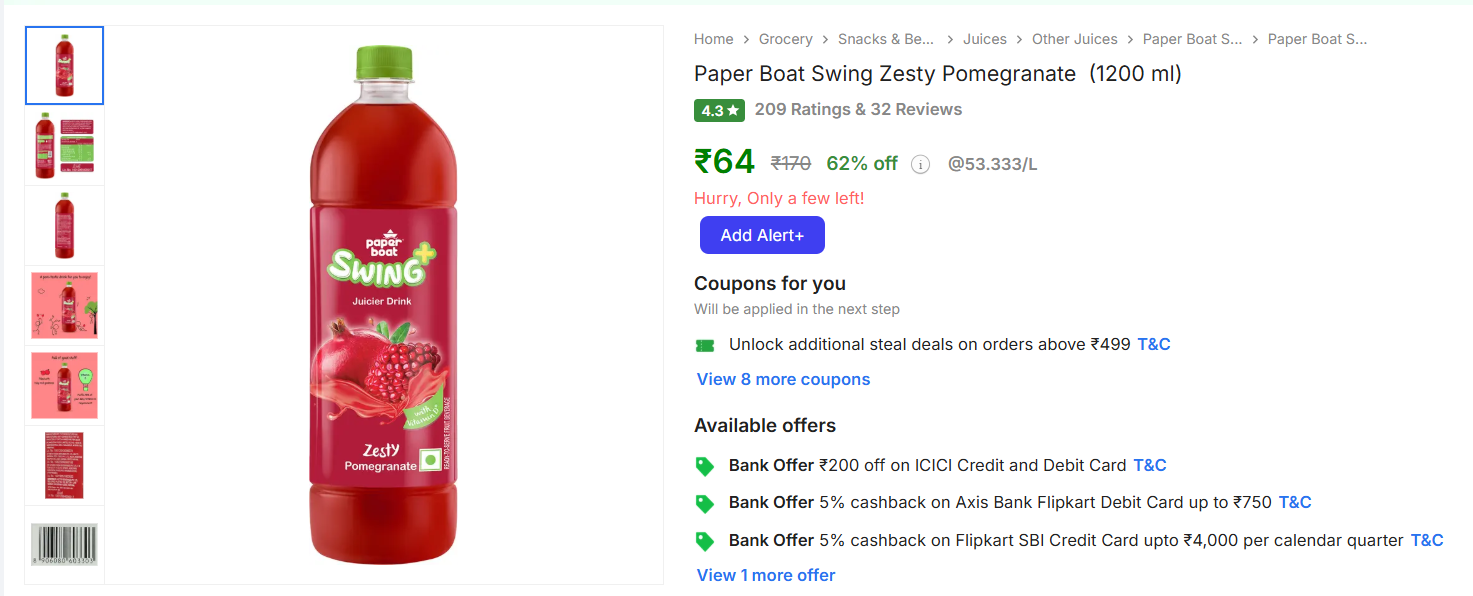This screenshot has width=1473, height=596.
Task: Click the tag icon beside Axis Bank offer
Action: coord(705,502)
